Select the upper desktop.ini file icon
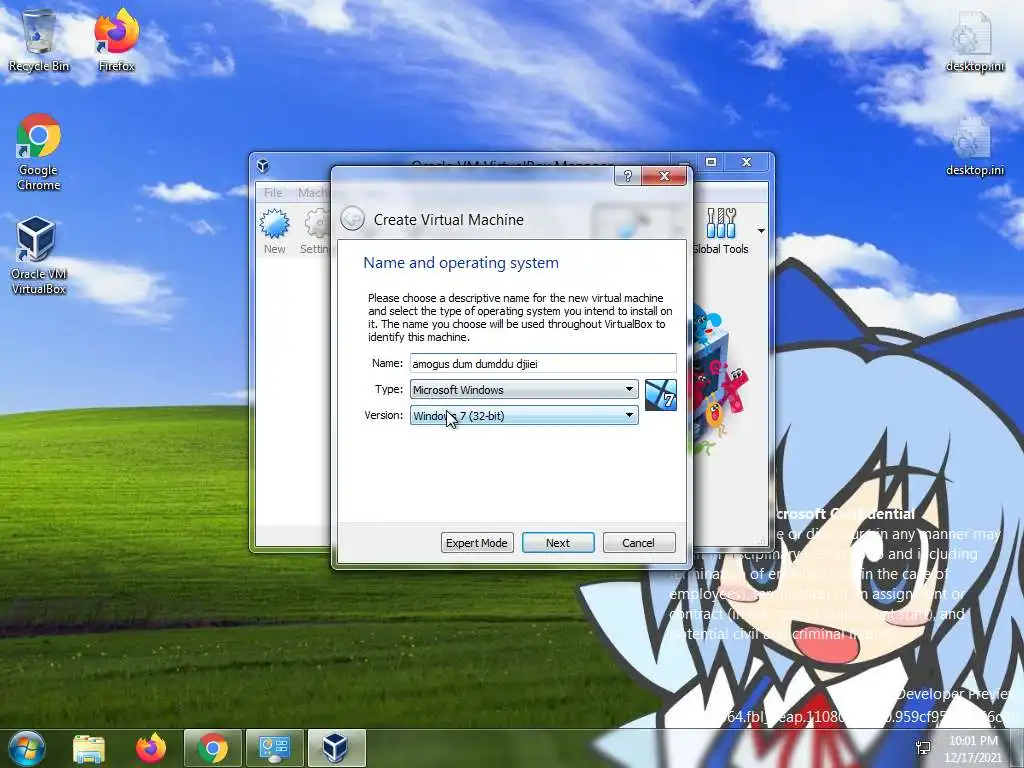Viewport: 1024px width, 768px height. (x=974, y=42)
